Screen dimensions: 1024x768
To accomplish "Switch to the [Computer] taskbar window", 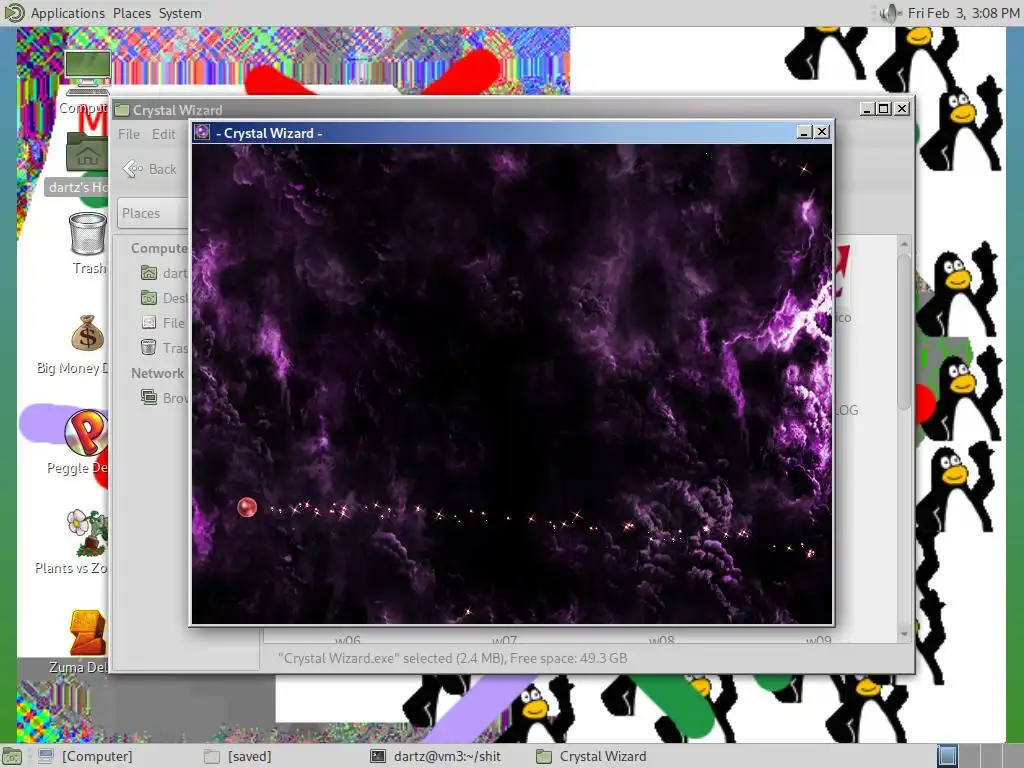I will point(86,756).
